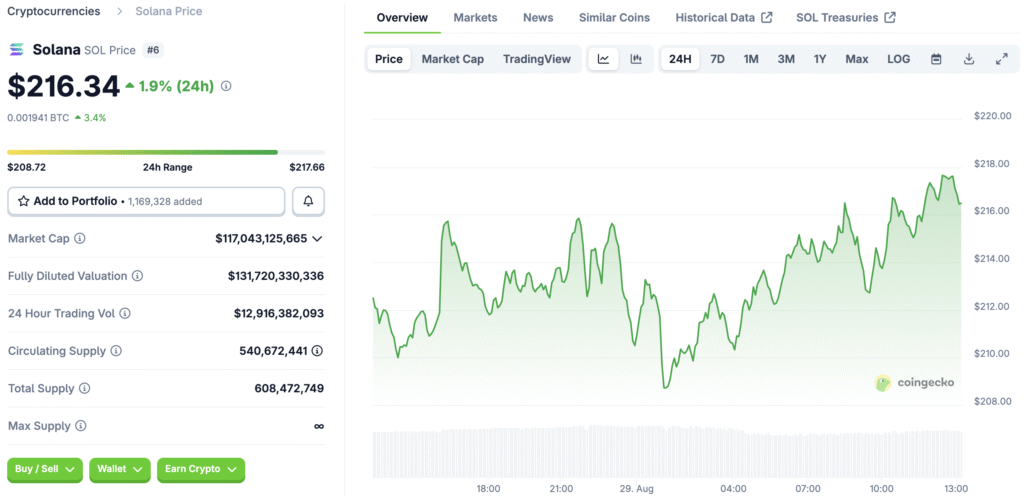1024x496 pixels.
Task: Click Add to Portfolio button
Action: click(x=146, y=201)
